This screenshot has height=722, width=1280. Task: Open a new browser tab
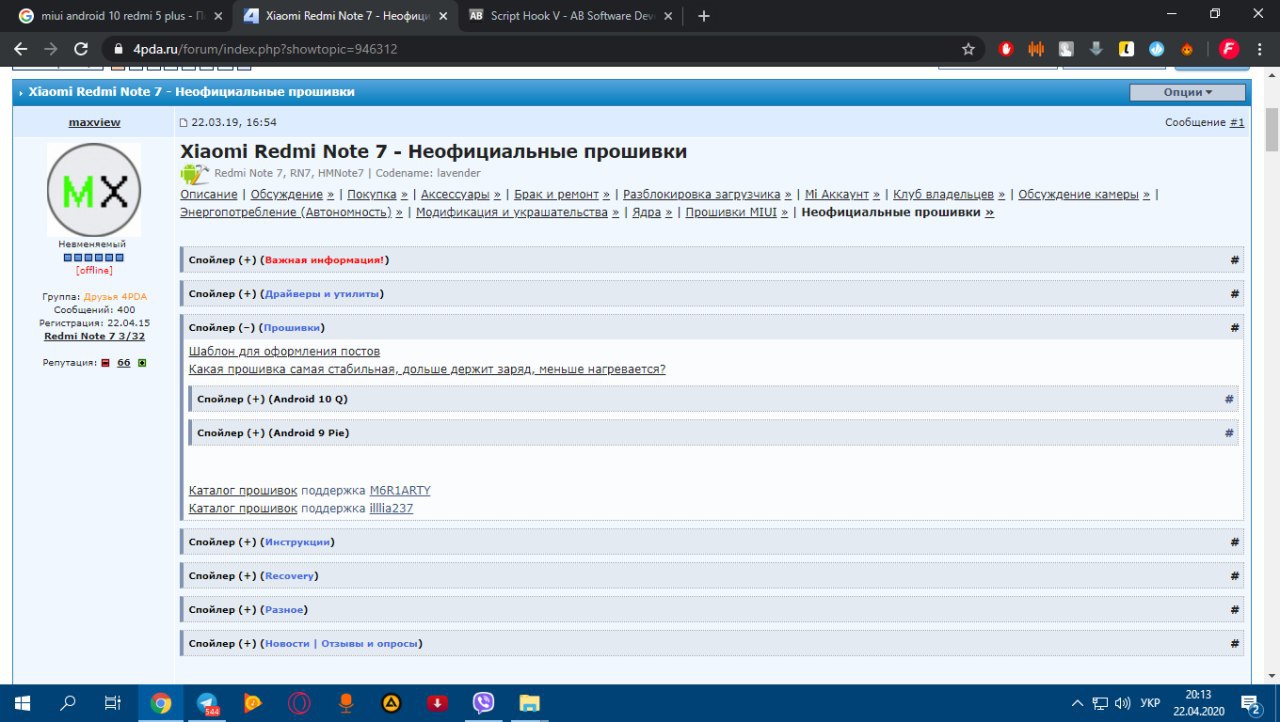(x=704, y=16)
